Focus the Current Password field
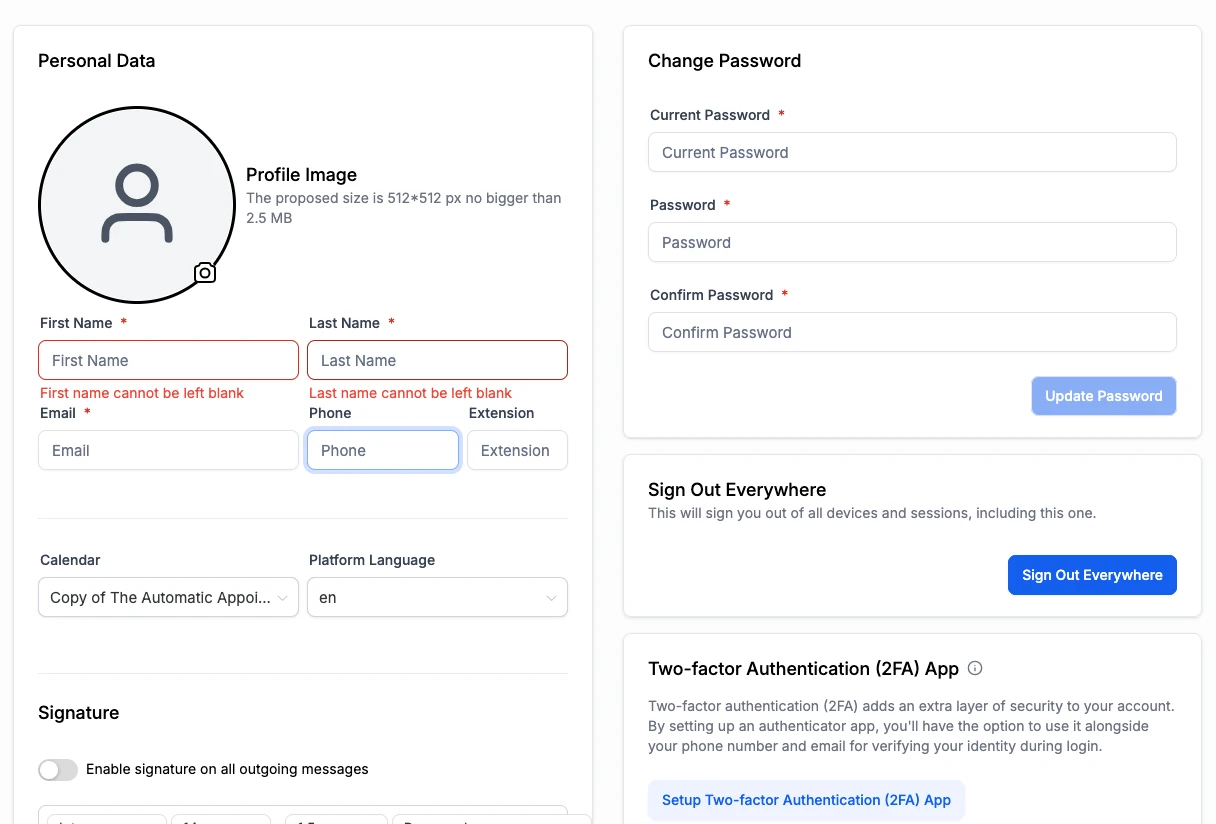Screen dimensions: 1216x824 912,152
